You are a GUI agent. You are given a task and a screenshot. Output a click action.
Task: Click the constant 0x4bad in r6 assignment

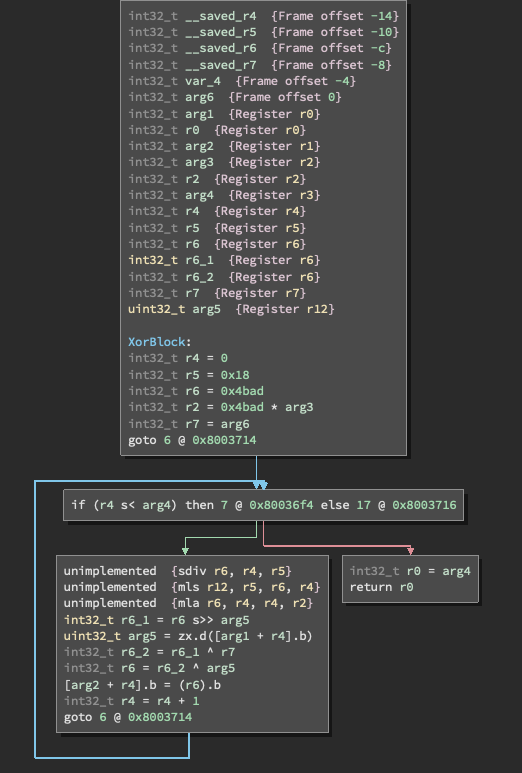[x=242, y=391]
